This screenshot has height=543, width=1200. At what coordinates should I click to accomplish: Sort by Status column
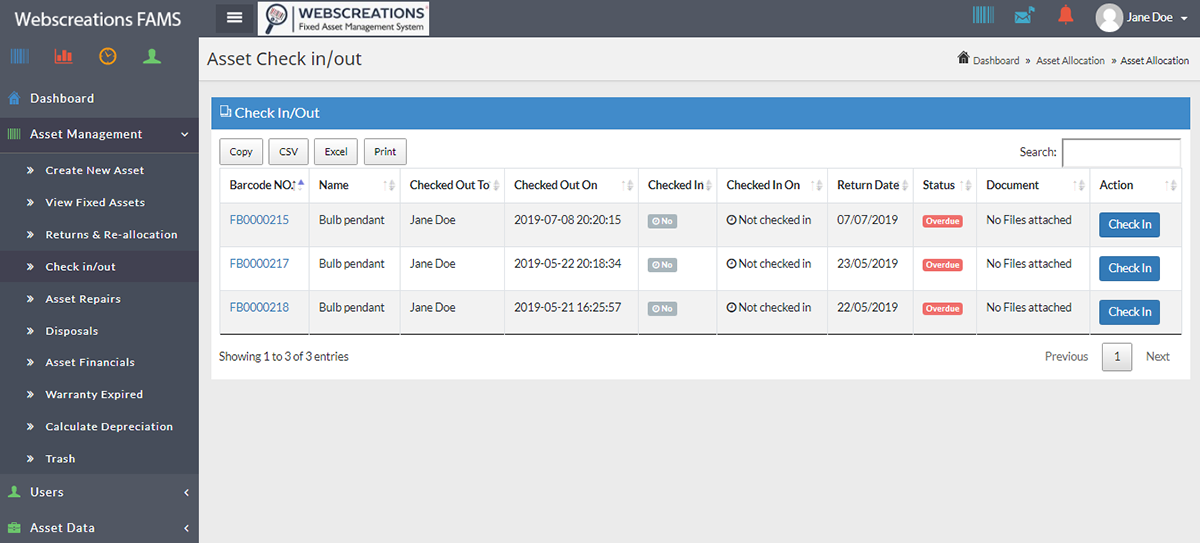944,185
